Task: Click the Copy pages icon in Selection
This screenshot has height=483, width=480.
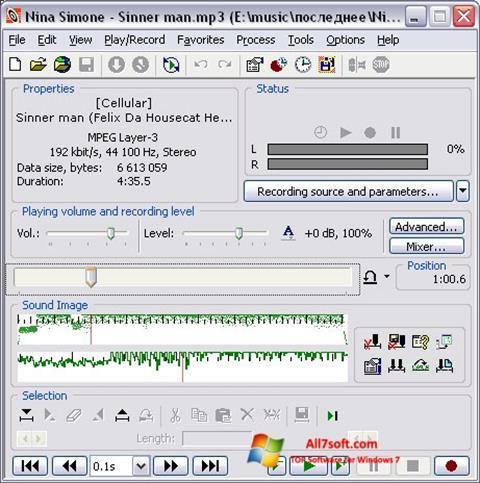Action: click(199, 415)
